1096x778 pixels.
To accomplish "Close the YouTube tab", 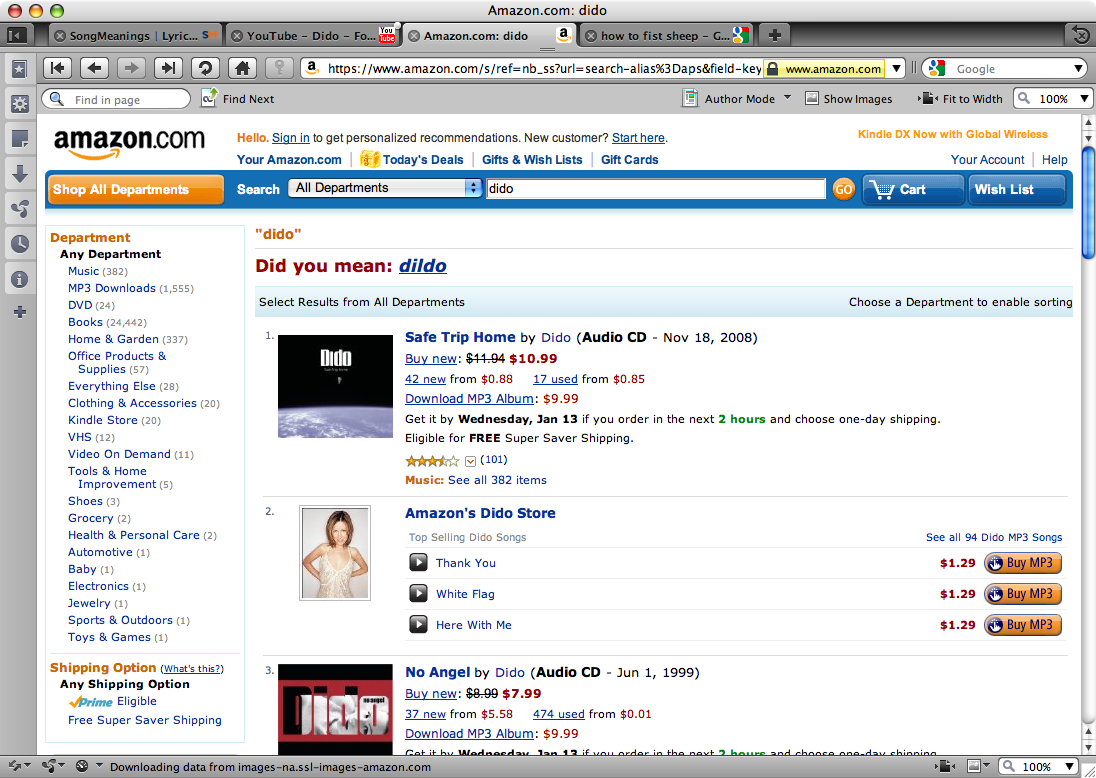I will (237, 36).
